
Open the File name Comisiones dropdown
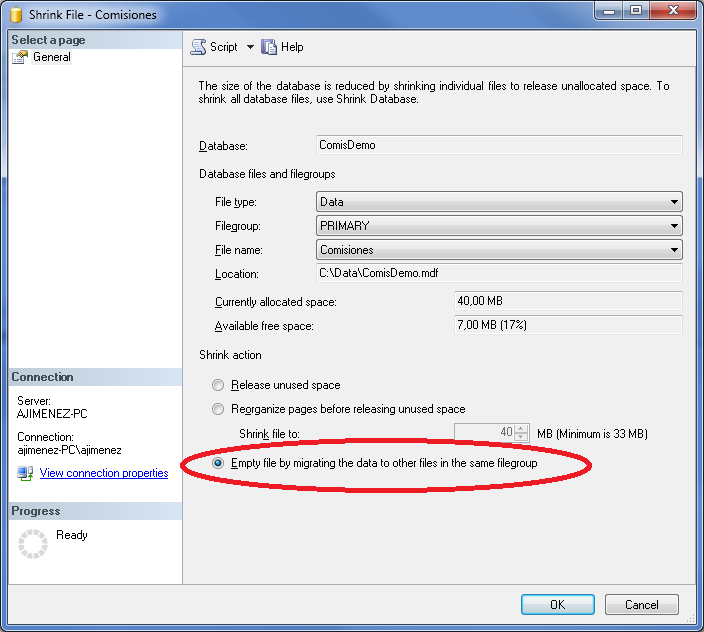(x=499, y=250)
